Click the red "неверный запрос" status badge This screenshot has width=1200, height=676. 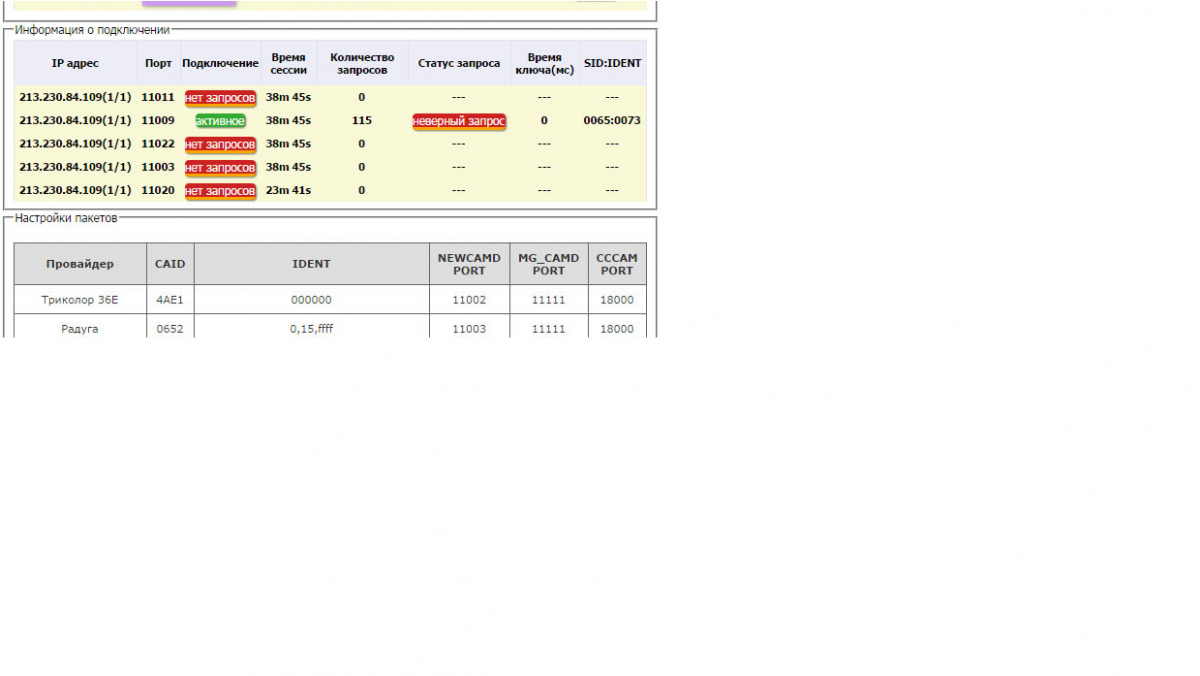click(459, 121)
